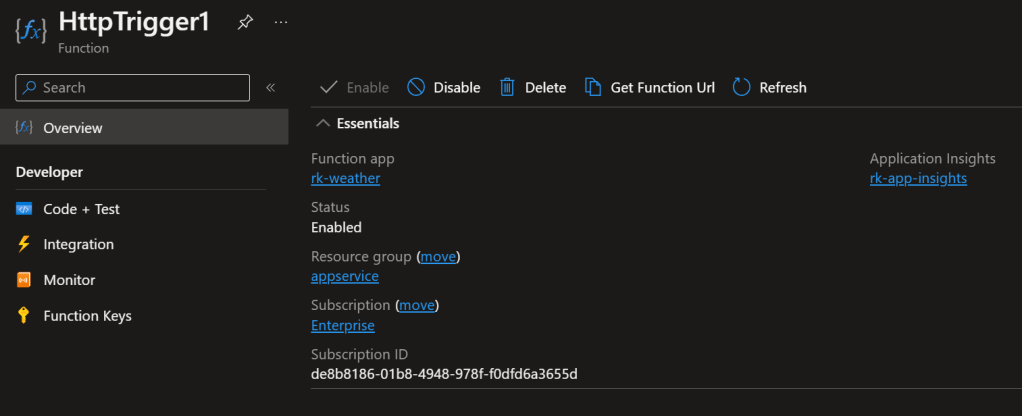1022x416 pixels.
Task: Select Overview in the sidebar
Action: (x=72, y=128)
